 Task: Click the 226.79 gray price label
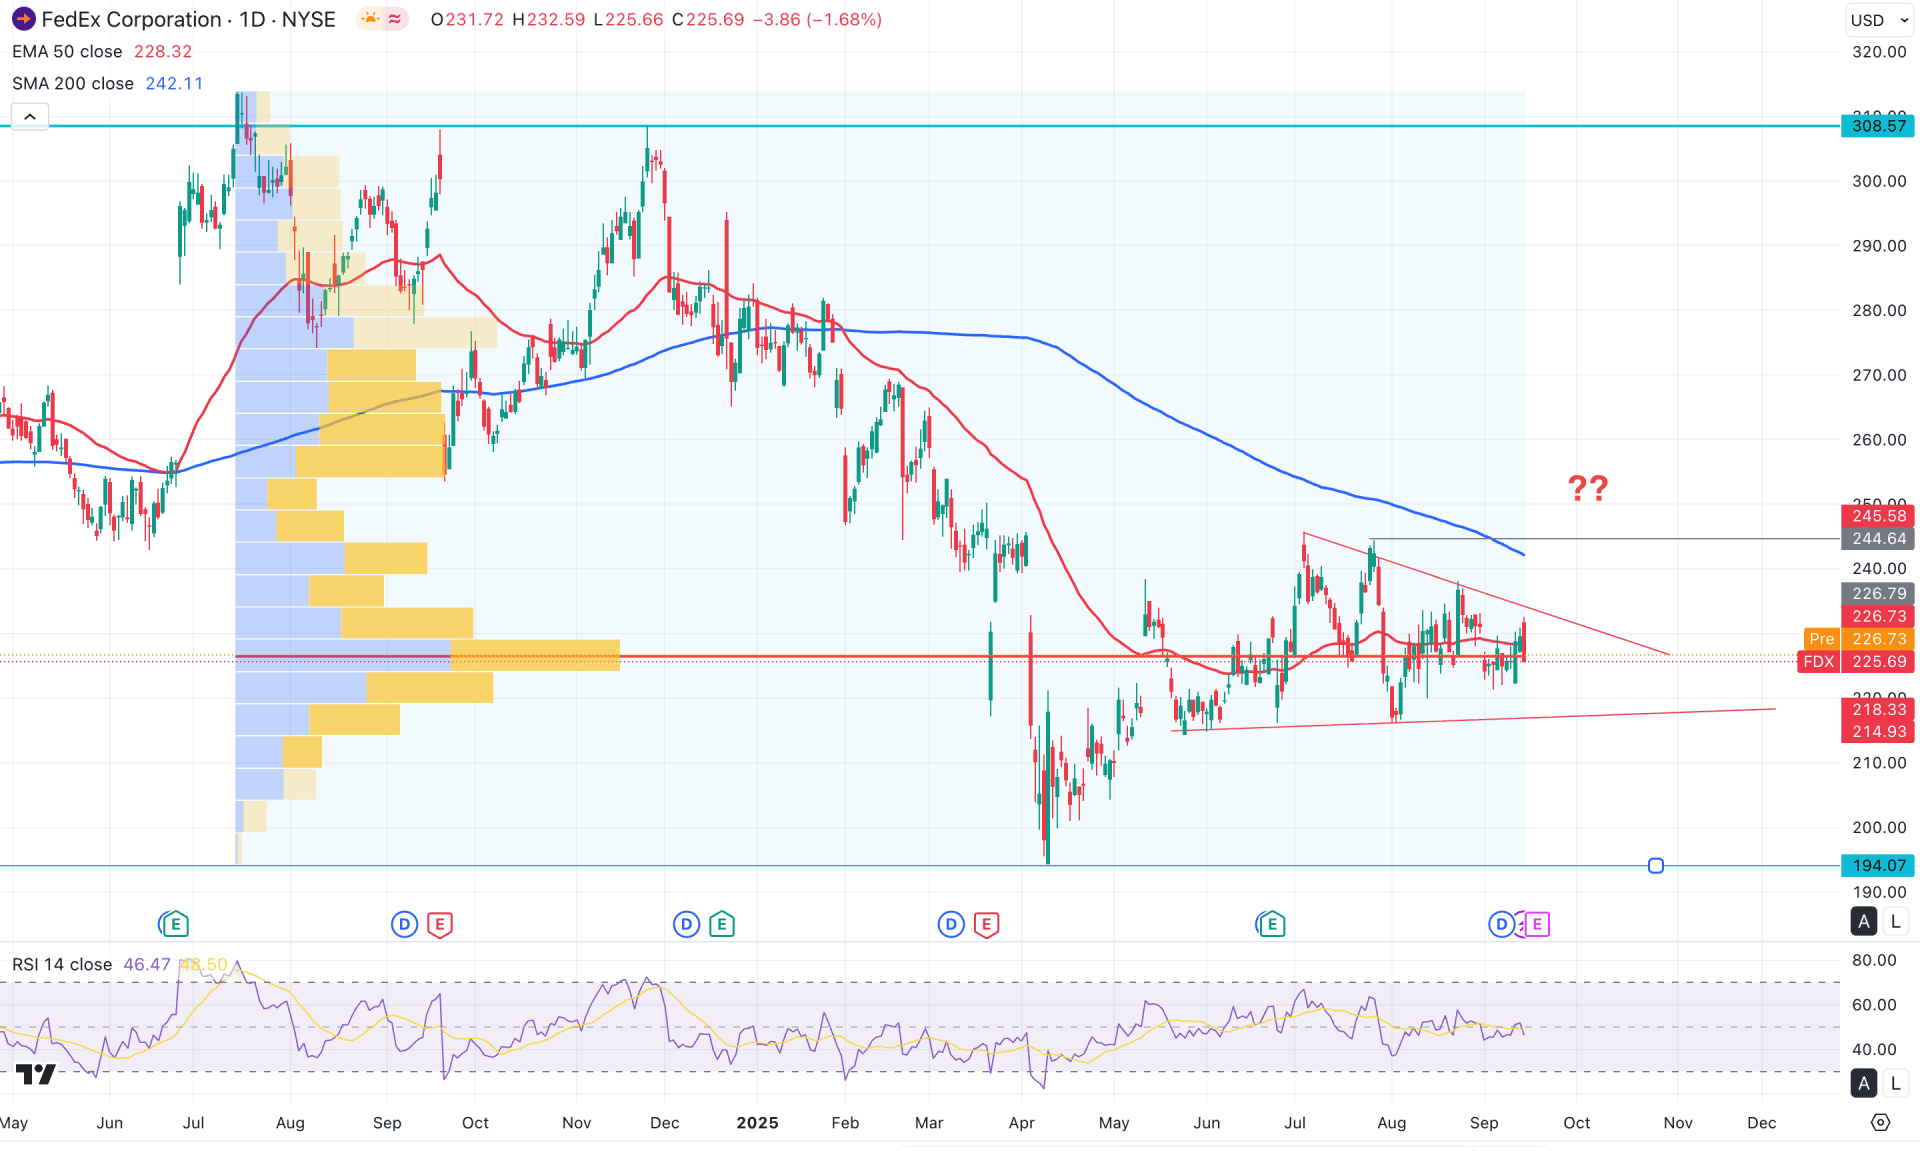[x=1878, y=594]
